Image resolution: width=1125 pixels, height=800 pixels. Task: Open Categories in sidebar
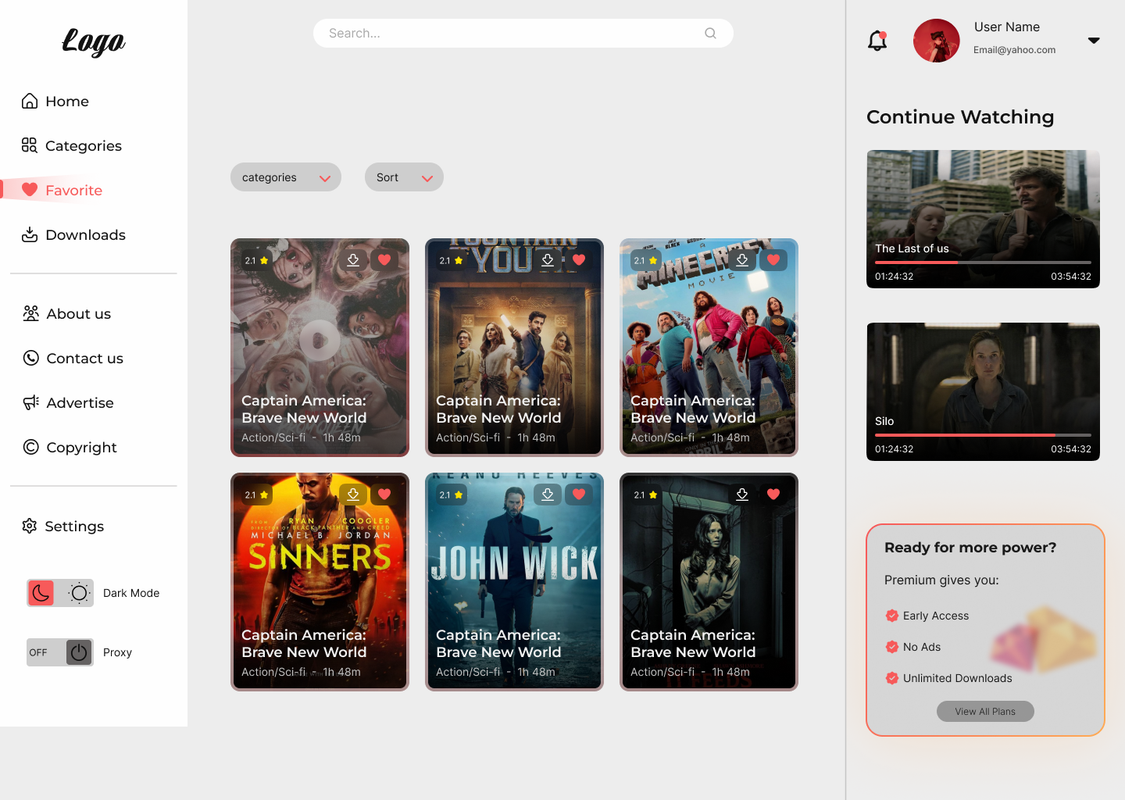[71, 146]
